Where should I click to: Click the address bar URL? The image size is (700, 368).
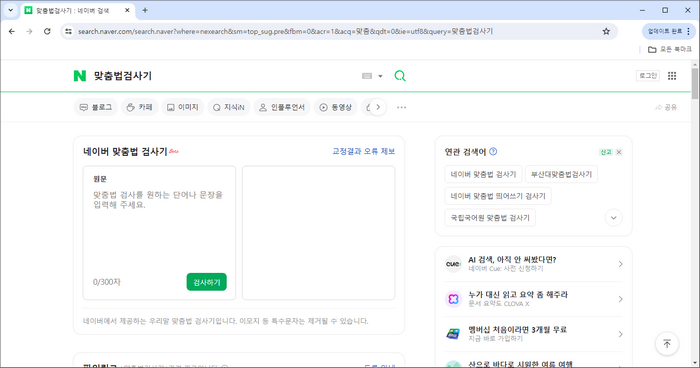[x=286, y=31]
